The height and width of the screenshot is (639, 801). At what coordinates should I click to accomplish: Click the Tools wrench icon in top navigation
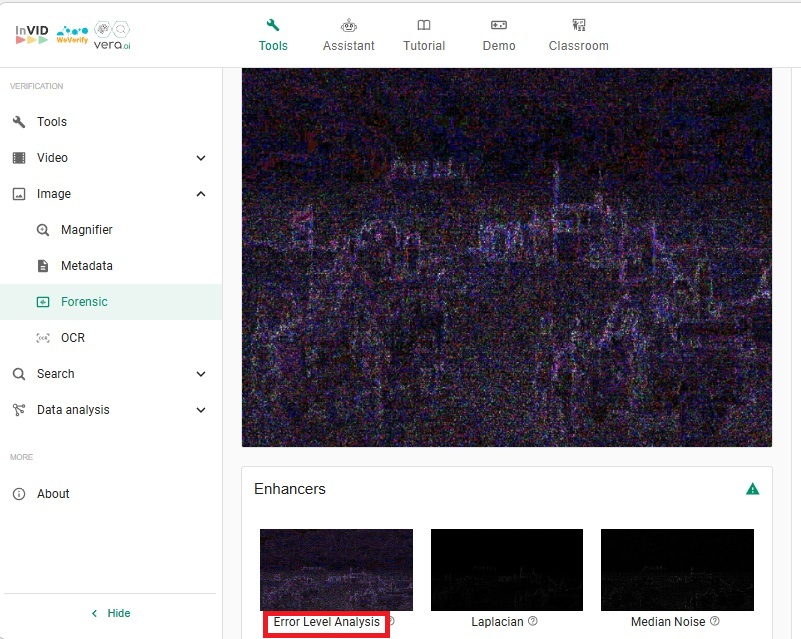273,25
